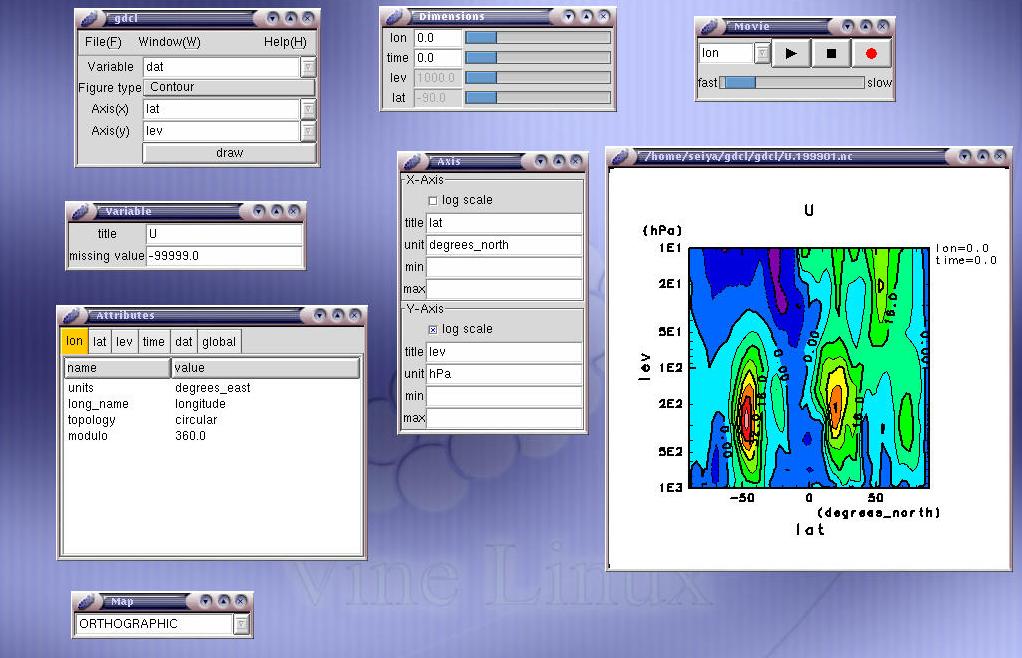Shade the gdcl window with the down-arrow button
This screenshot has width=1022, height=658.
coord(273,18)
